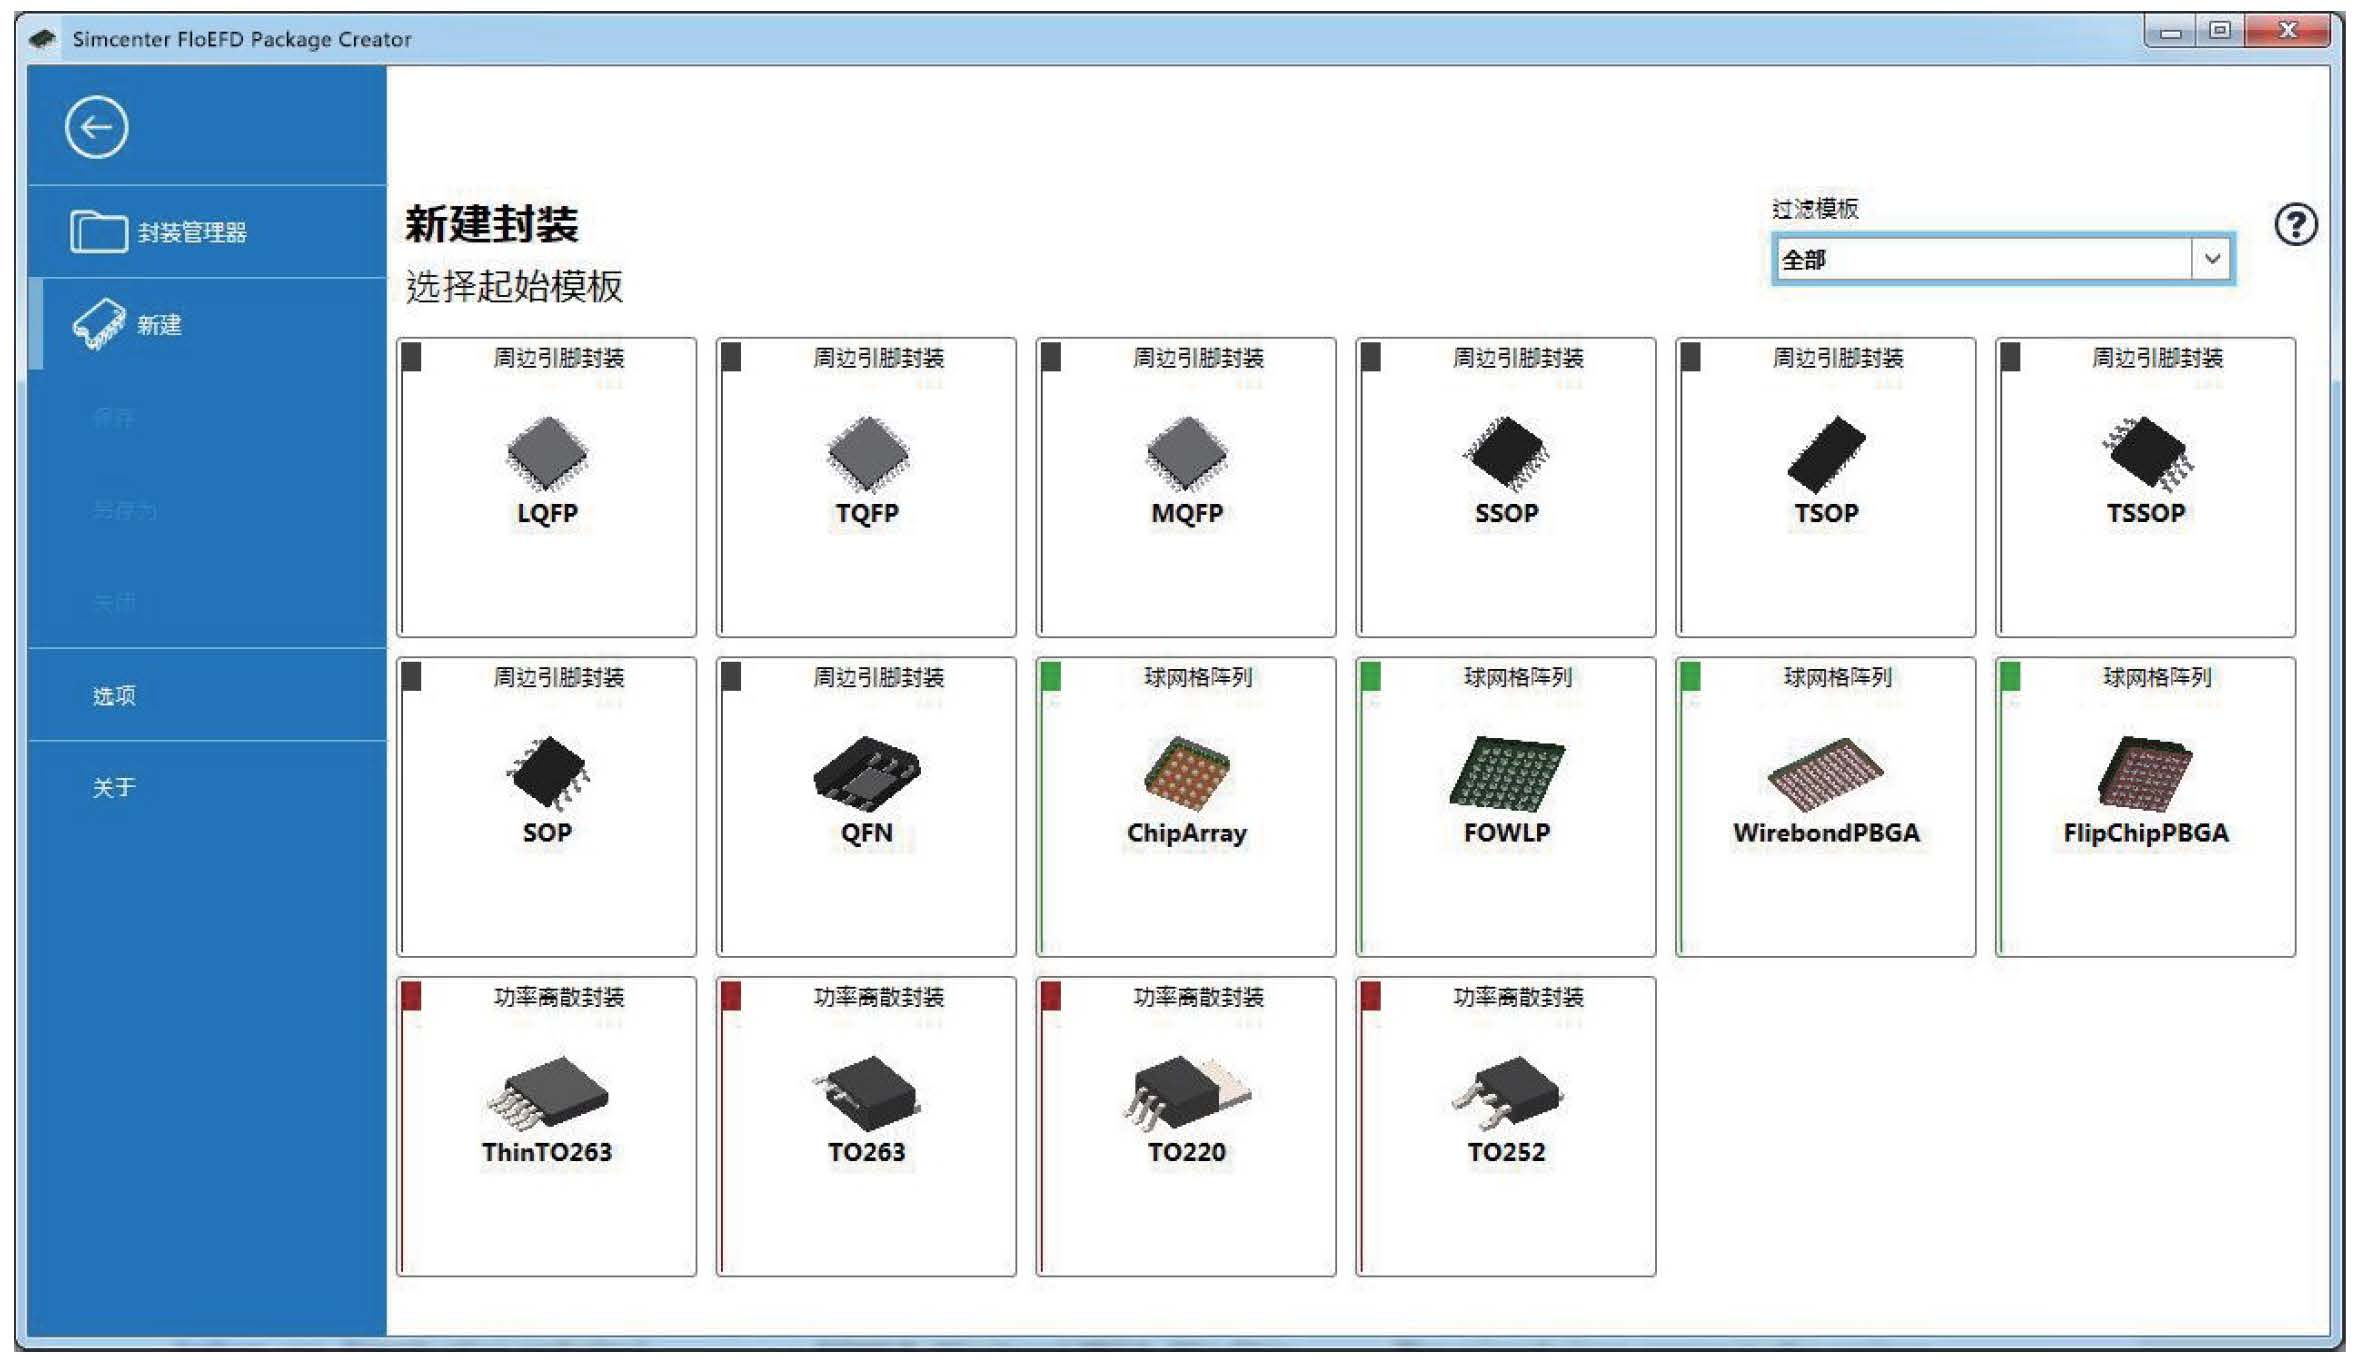The width and height of the screenshot is (2360, 1360).
Task: Click the TQFP template label
Action: tap(867, 513)
